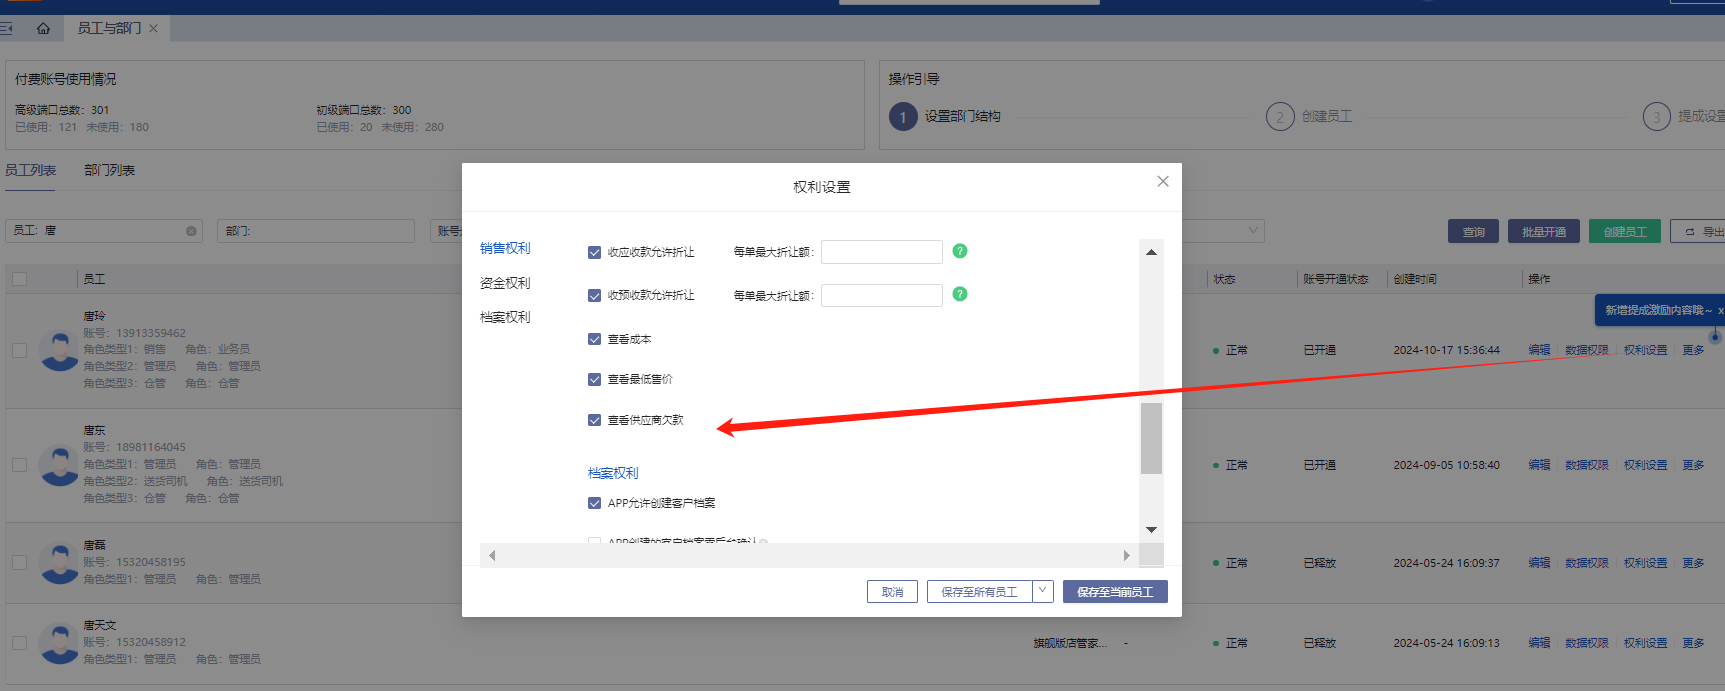
Task: Close the 员工与部门 tab
Action: [153, 29]
